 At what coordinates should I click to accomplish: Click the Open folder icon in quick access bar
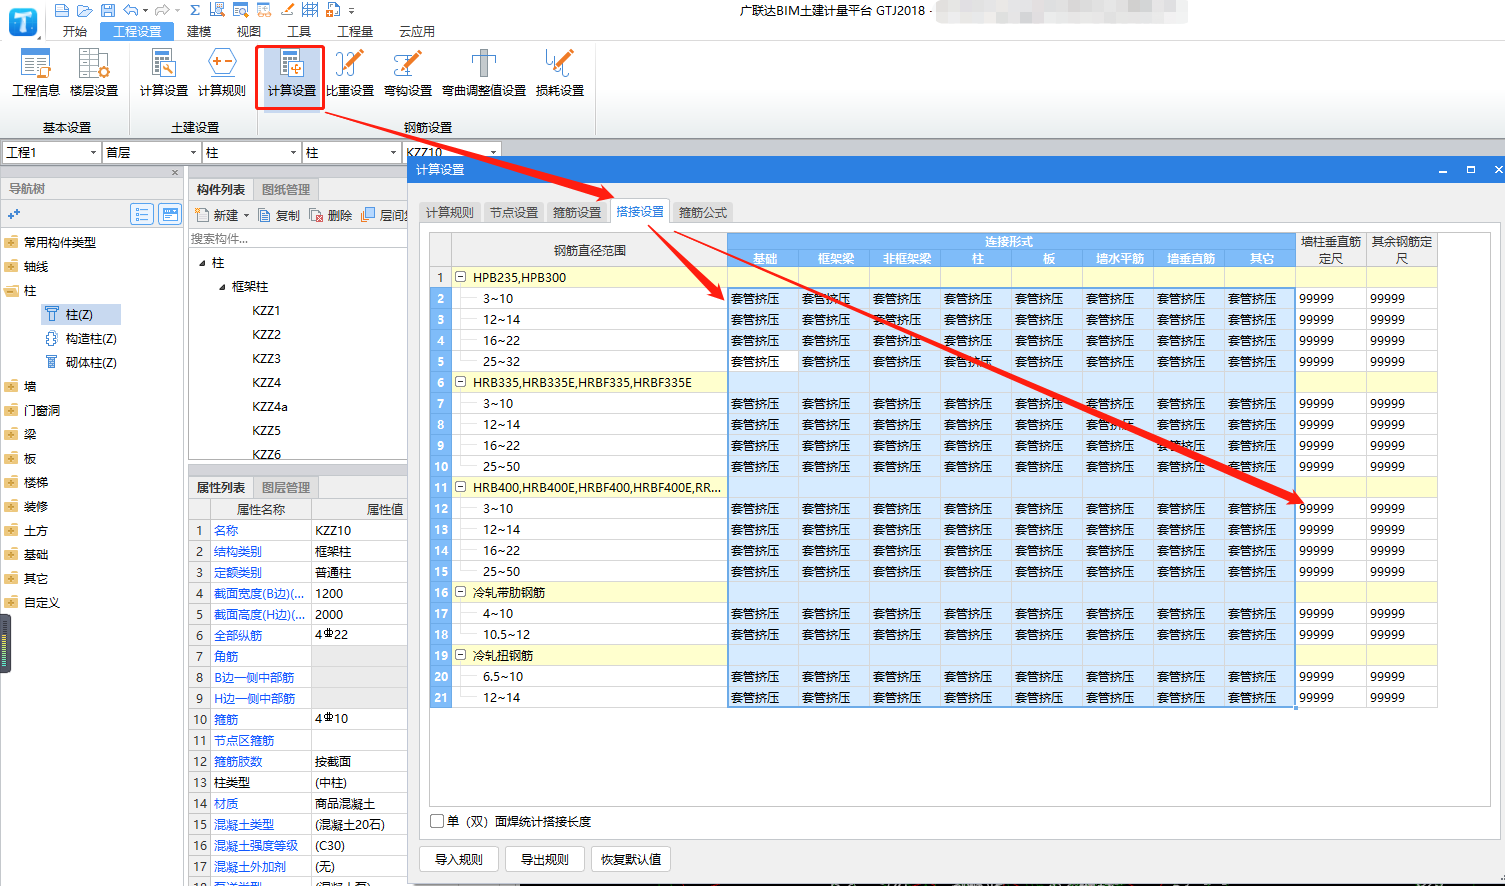84,10
